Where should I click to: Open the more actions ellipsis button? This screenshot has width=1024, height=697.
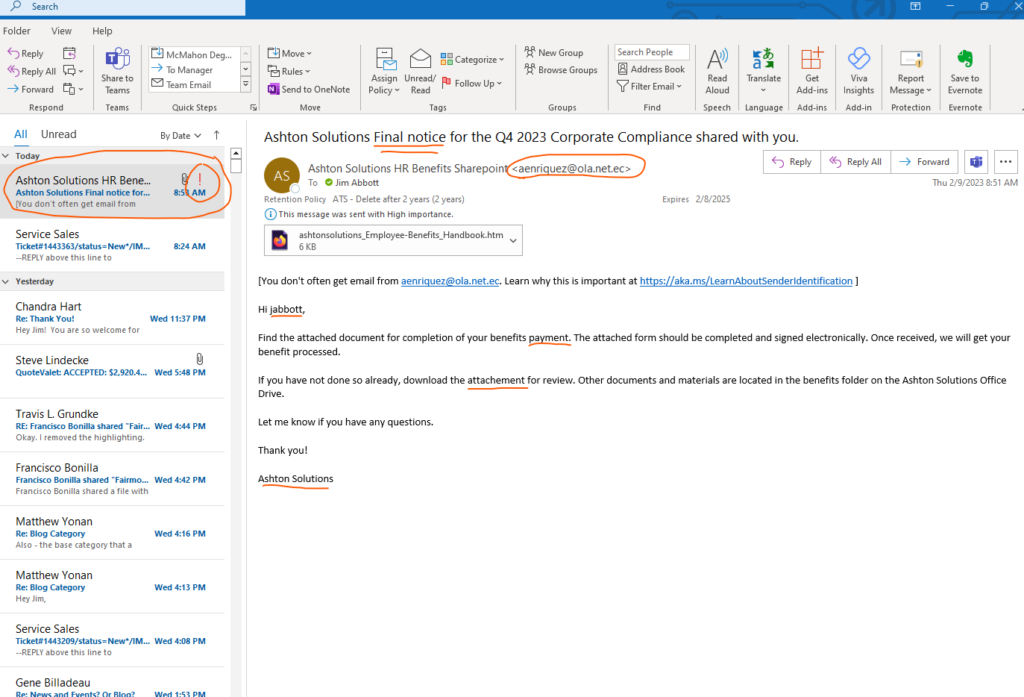[1006, 161]
